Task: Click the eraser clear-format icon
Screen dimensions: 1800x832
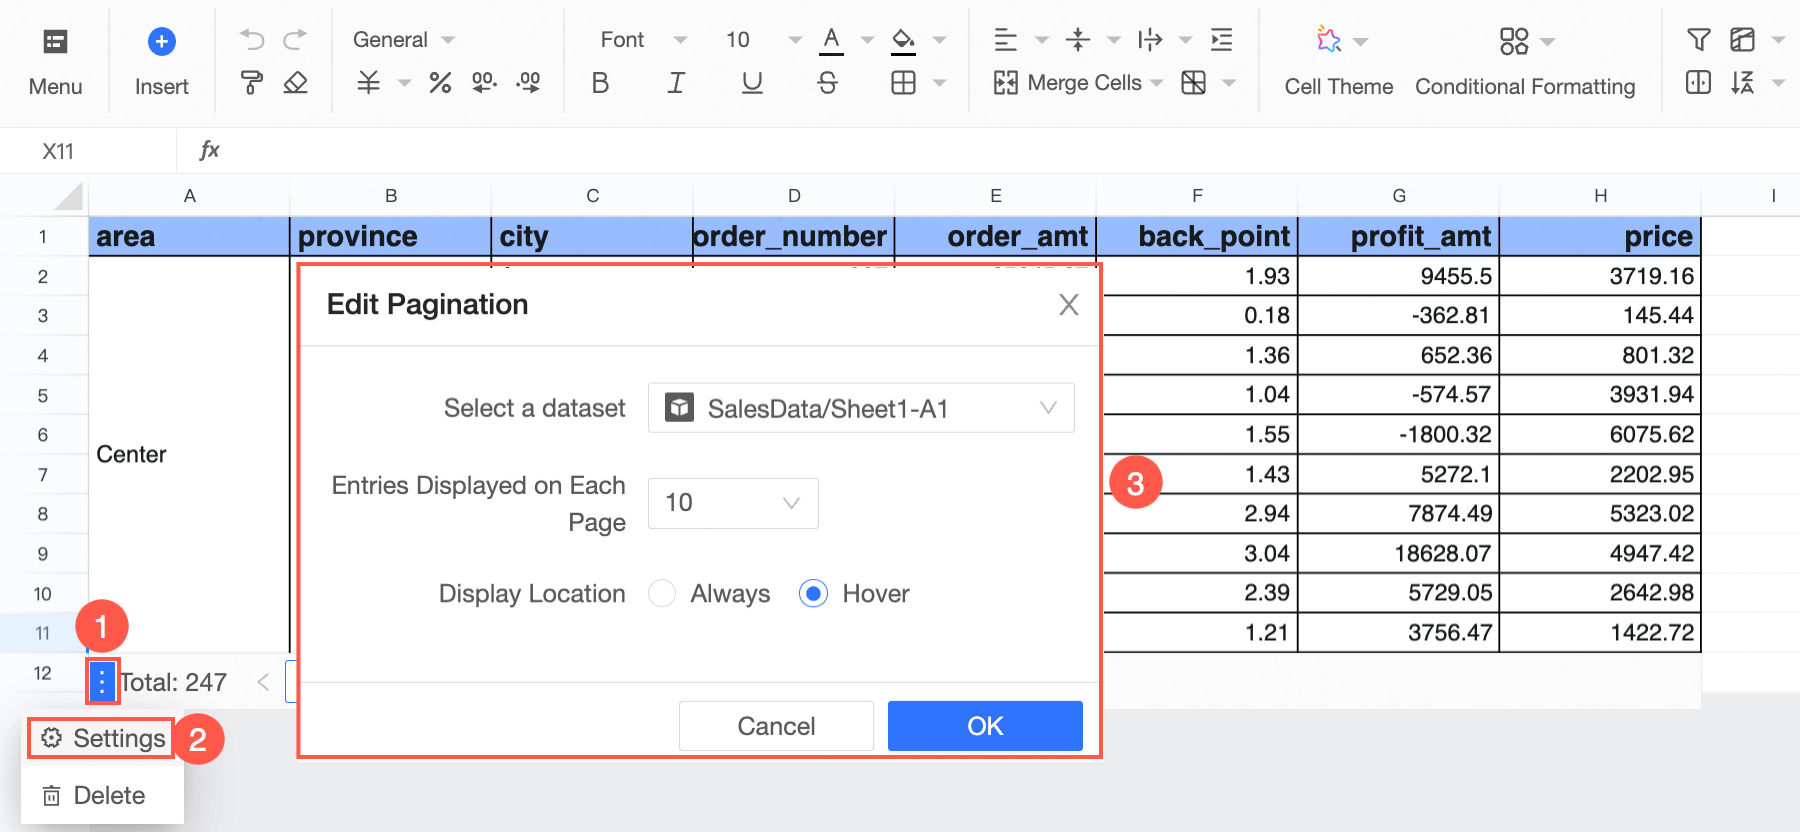Action: (x=295, y=83)
